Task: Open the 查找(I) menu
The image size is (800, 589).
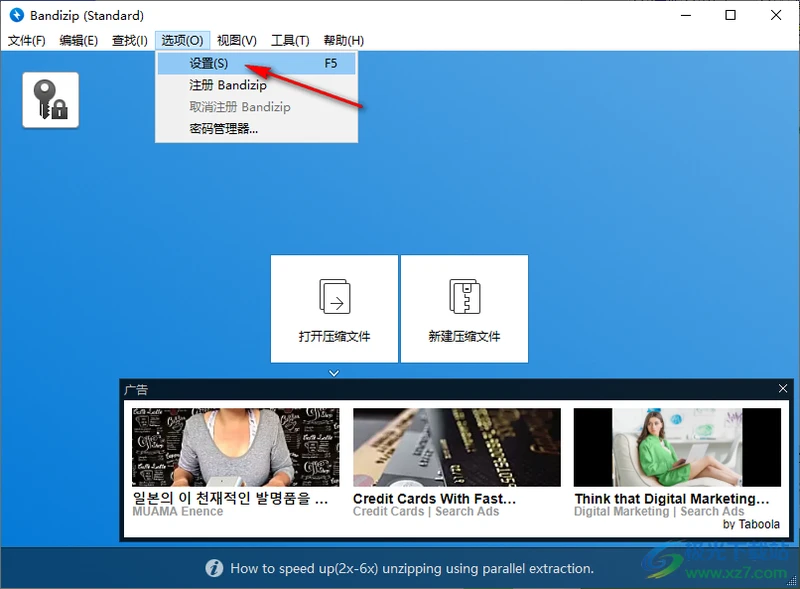Action: [130, 40]
